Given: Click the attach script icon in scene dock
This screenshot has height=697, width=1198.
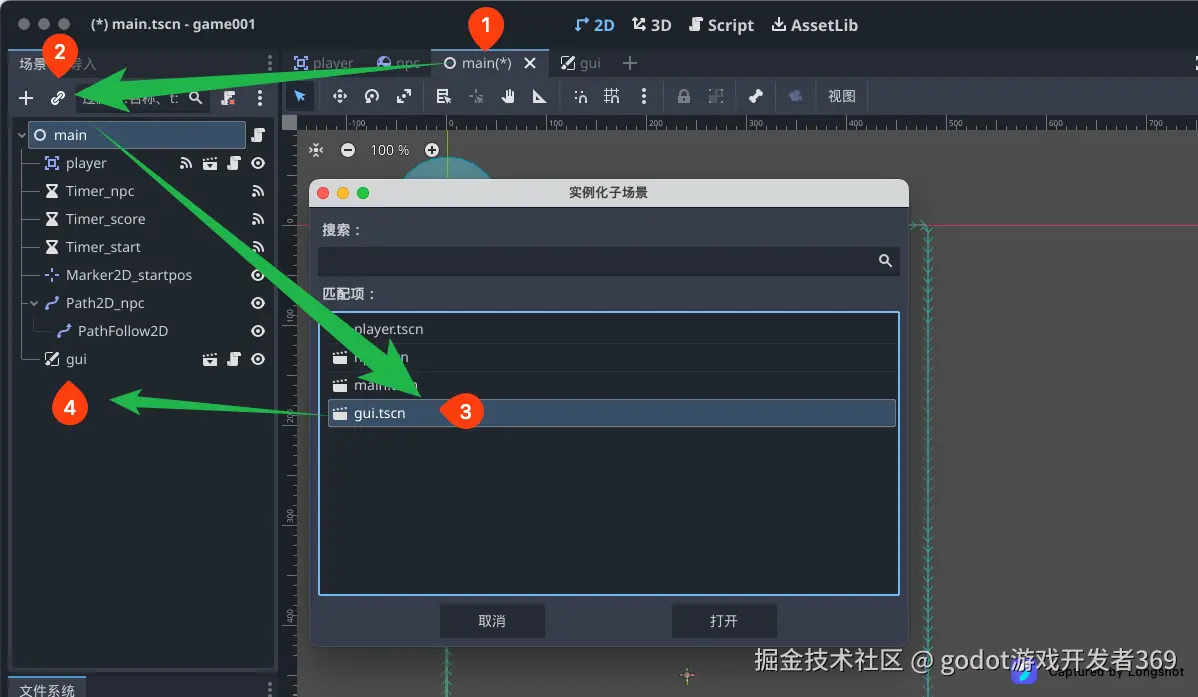Looking at the screenshot, I should [228, 98].
